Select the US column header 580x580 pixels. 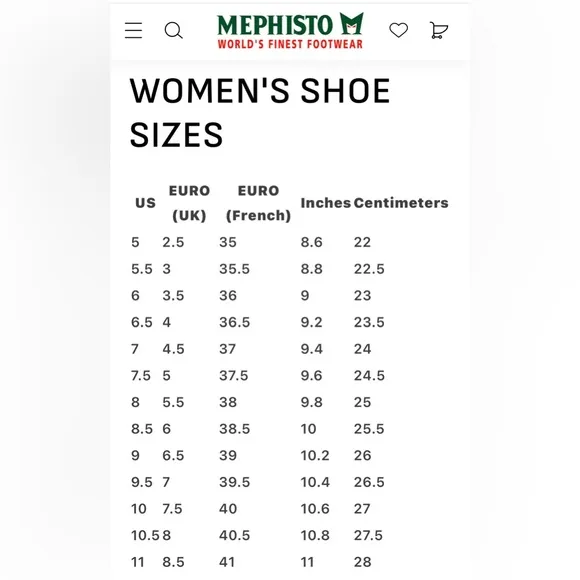pyautogui.click(x=145, y=203)
